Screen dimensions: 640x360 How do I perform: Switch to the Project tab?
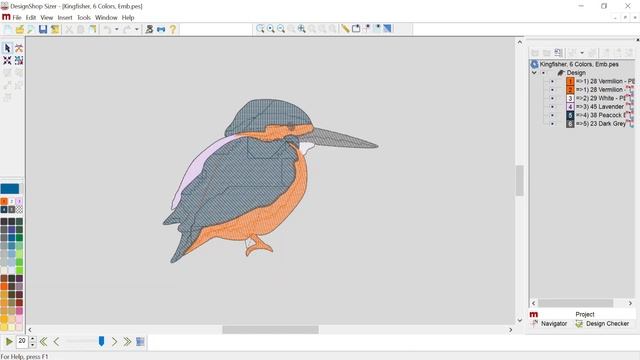584,314
